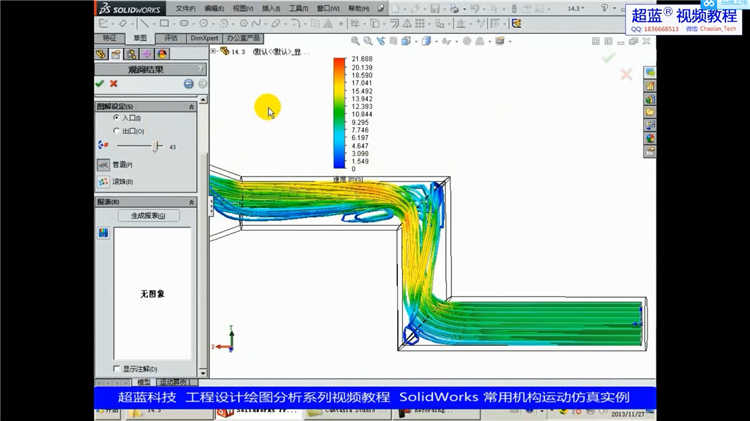Click the Section View icon
This screenshot has height=421, width=750.
[x=393, y=41]
